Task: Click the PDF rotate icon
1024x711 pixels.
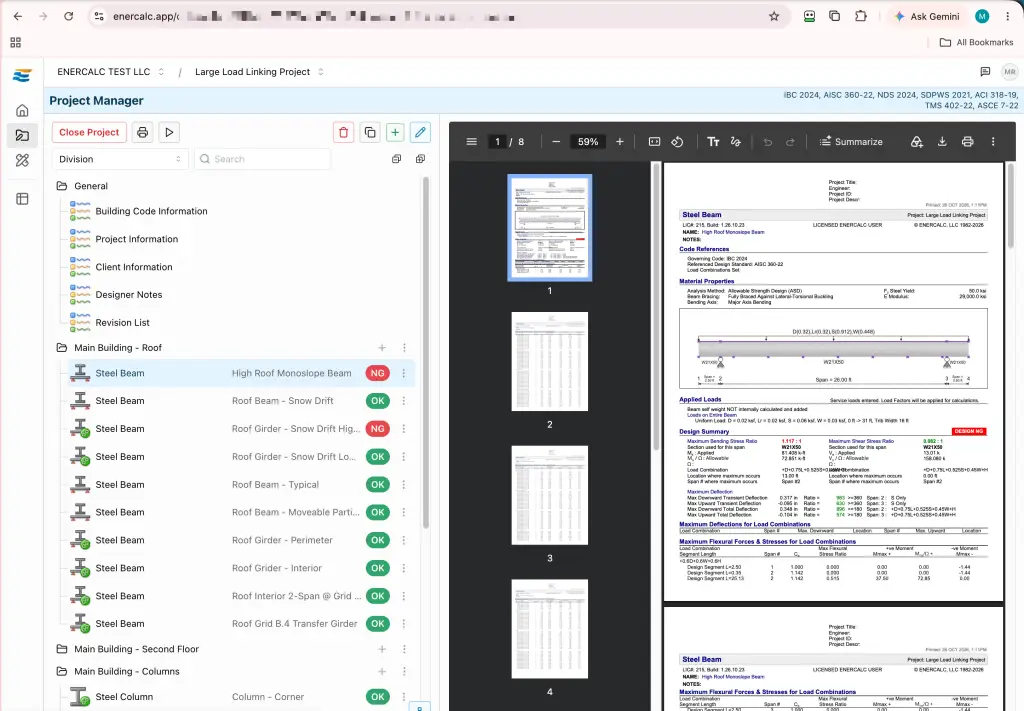Action: tap(677, 142)
